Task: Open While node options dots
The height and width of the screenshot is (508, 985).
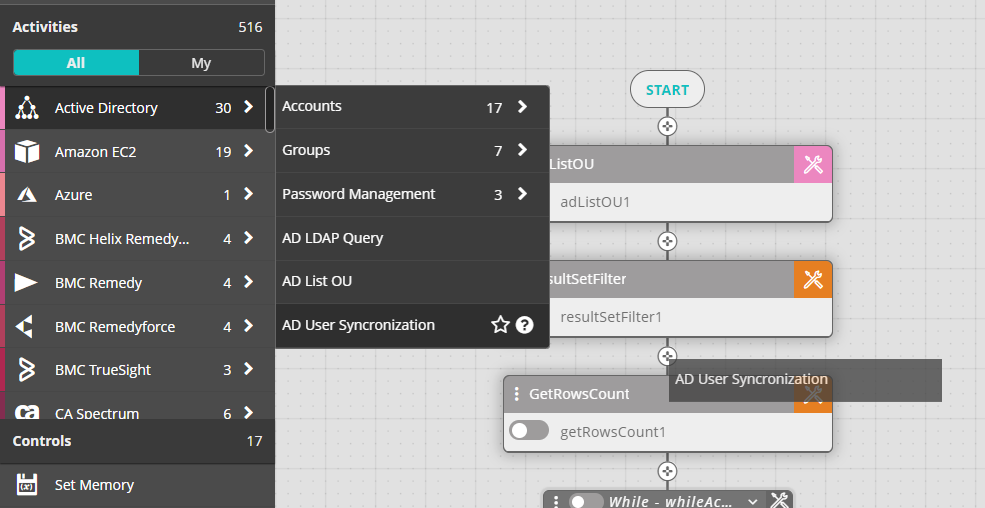Action: pyautogui.click(x=555, y=501)
